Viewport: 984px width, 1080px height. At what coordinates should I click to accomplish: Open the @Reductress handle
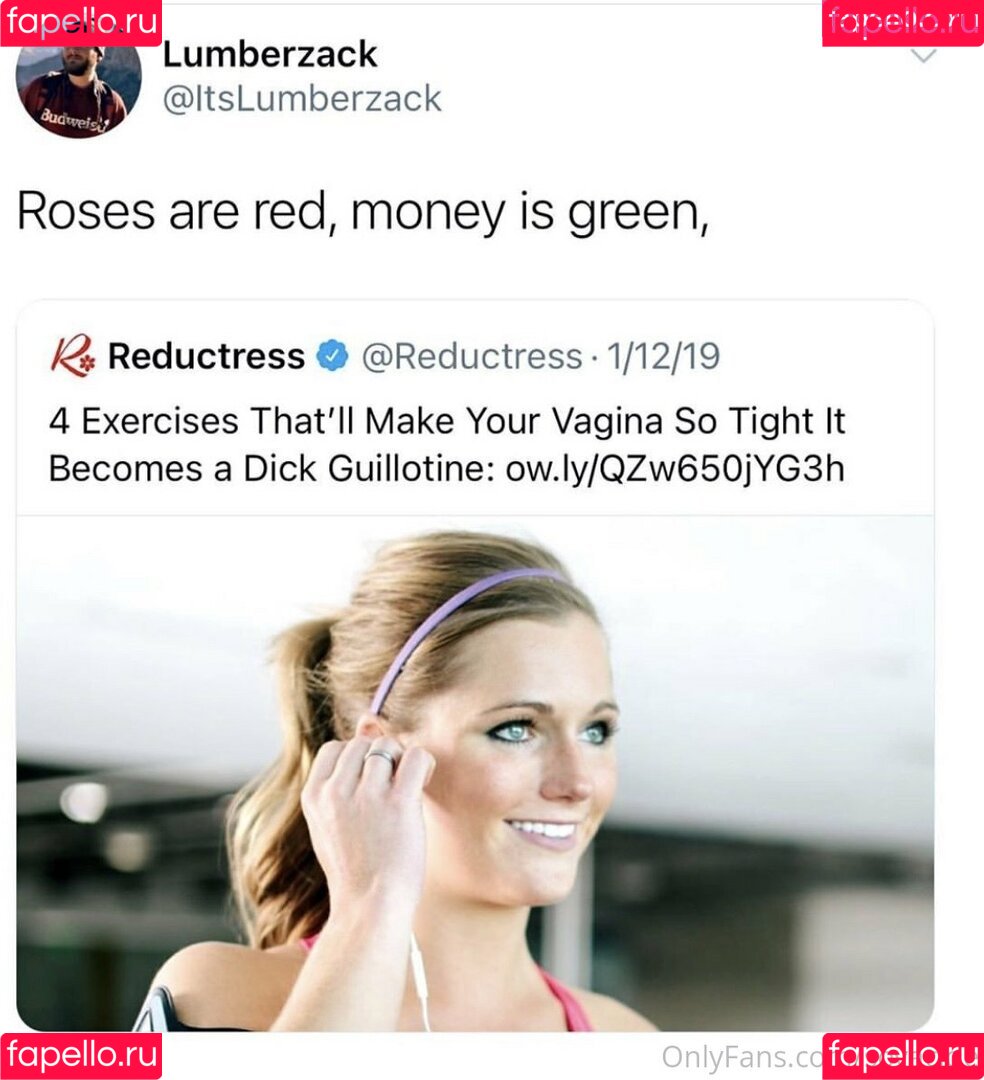[472, 357]
